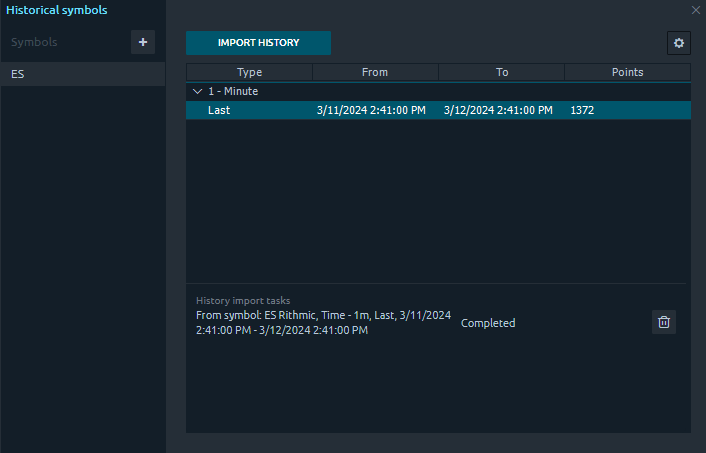Click the Historical symbols panel title
Screen dimensions: 706x453
coord(57,10)
